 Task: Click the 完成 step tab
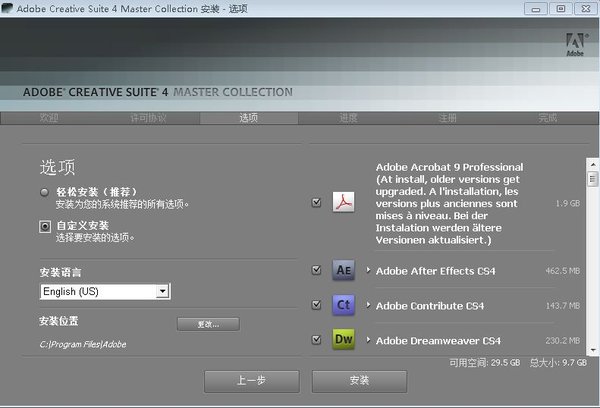pyautogui.click(x=548, y=118)
